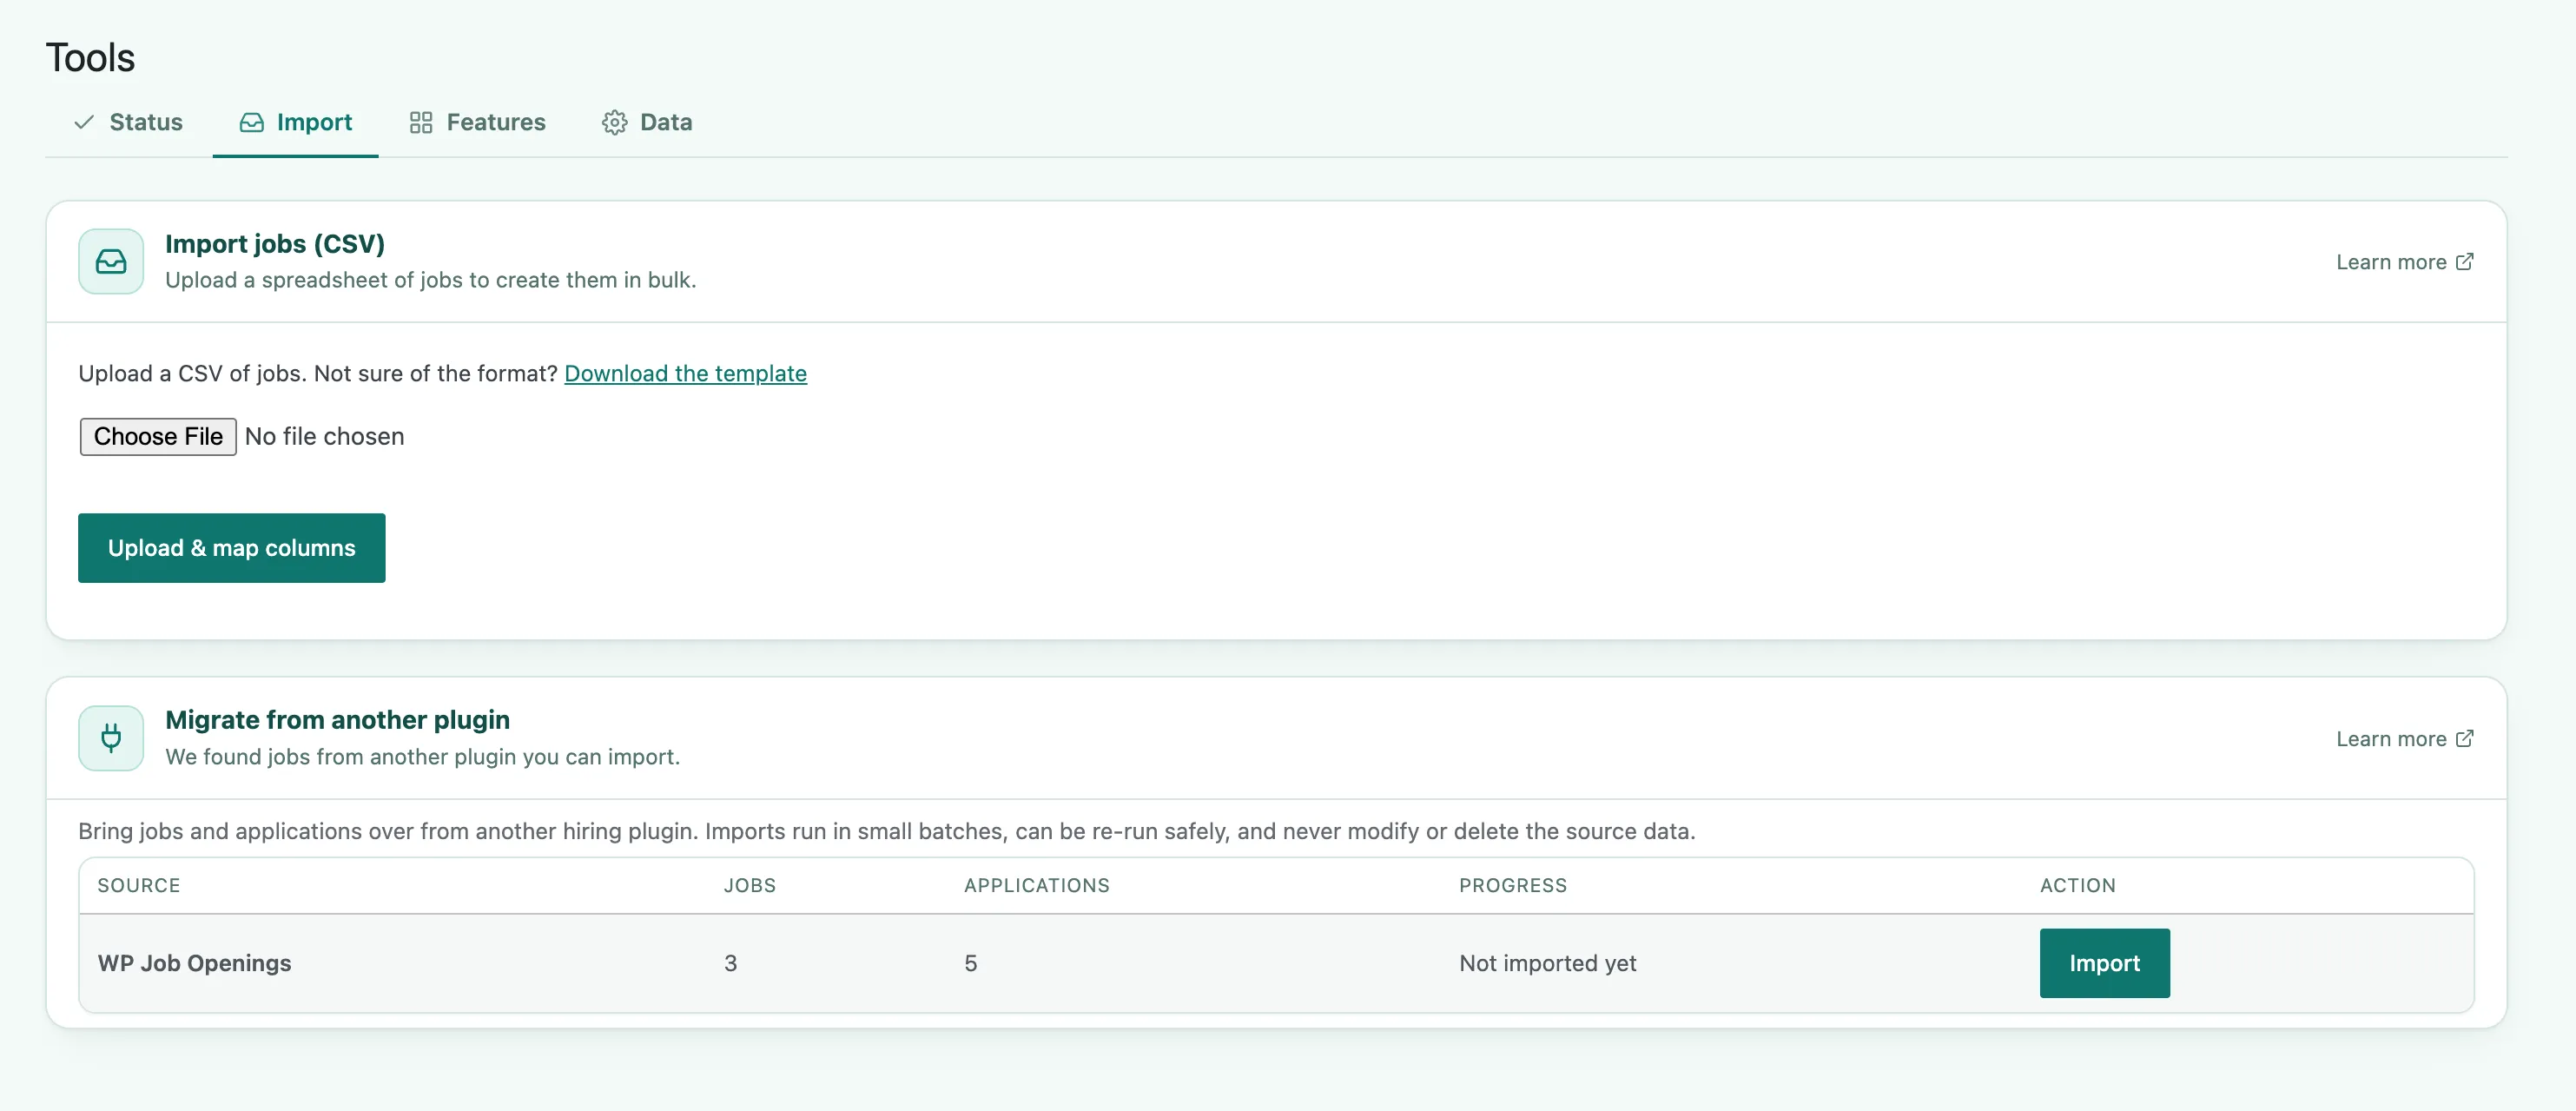Click the applications count 5 cell
Viewport: 2576px width, 1111px height.
(971, 963)
